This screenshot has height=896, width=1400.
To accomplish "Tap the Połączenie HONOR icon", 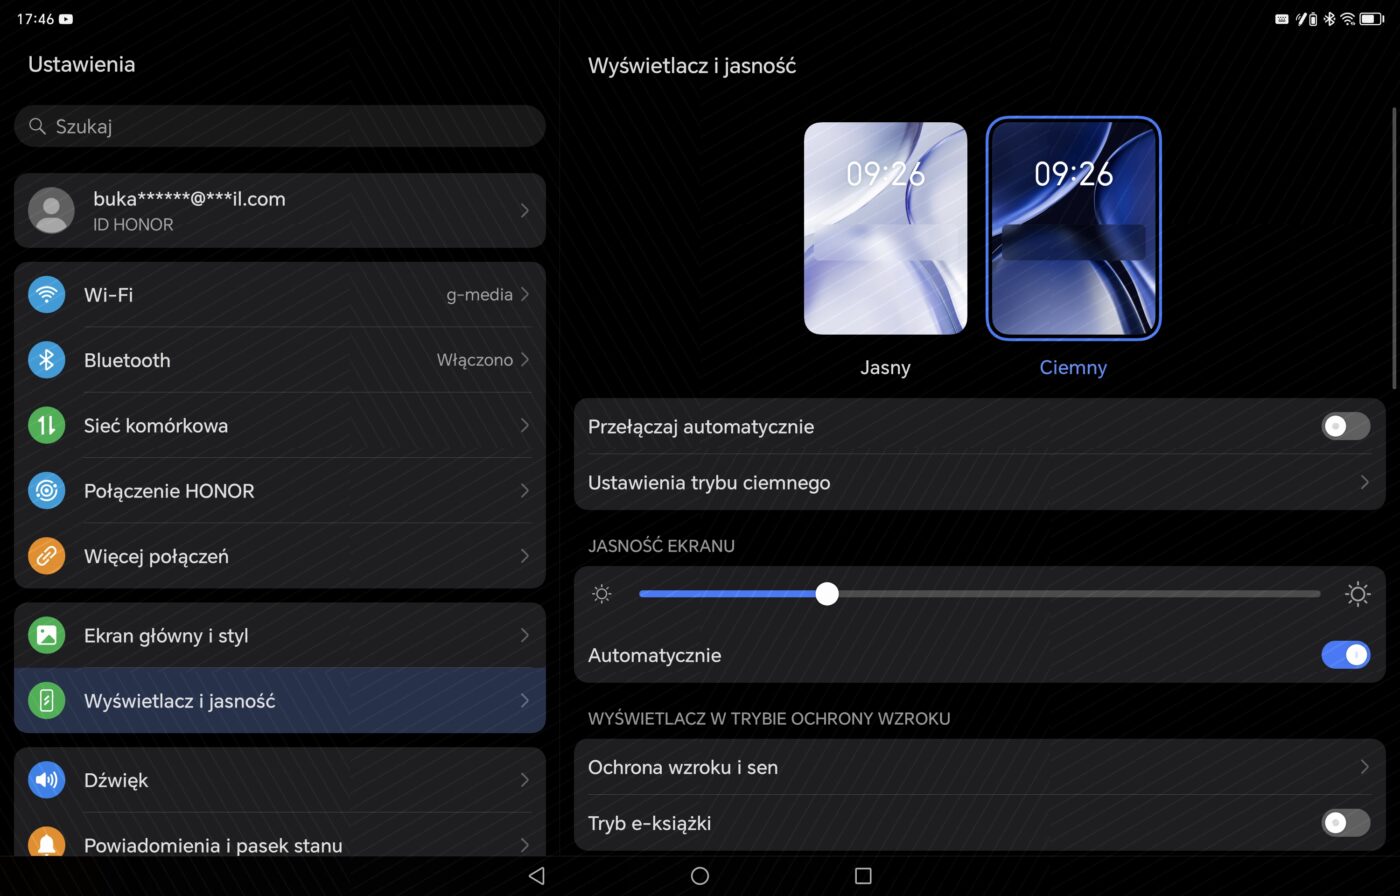I will [46, 490].
